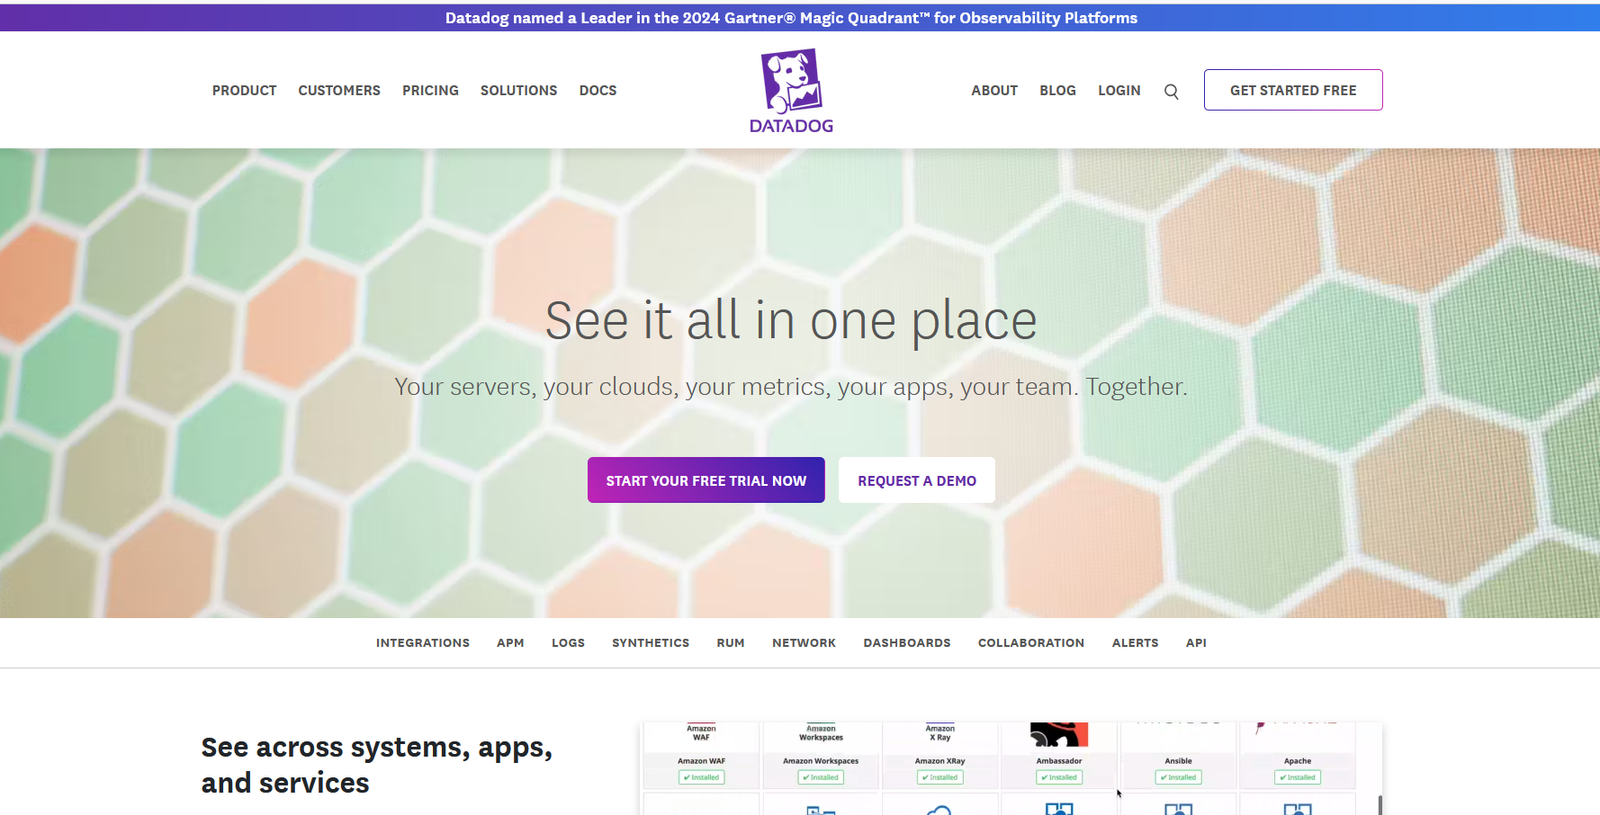The width and height of the screenshot is (1600, 815).
Task: Open the NETWORK tab
Action: 804,643
